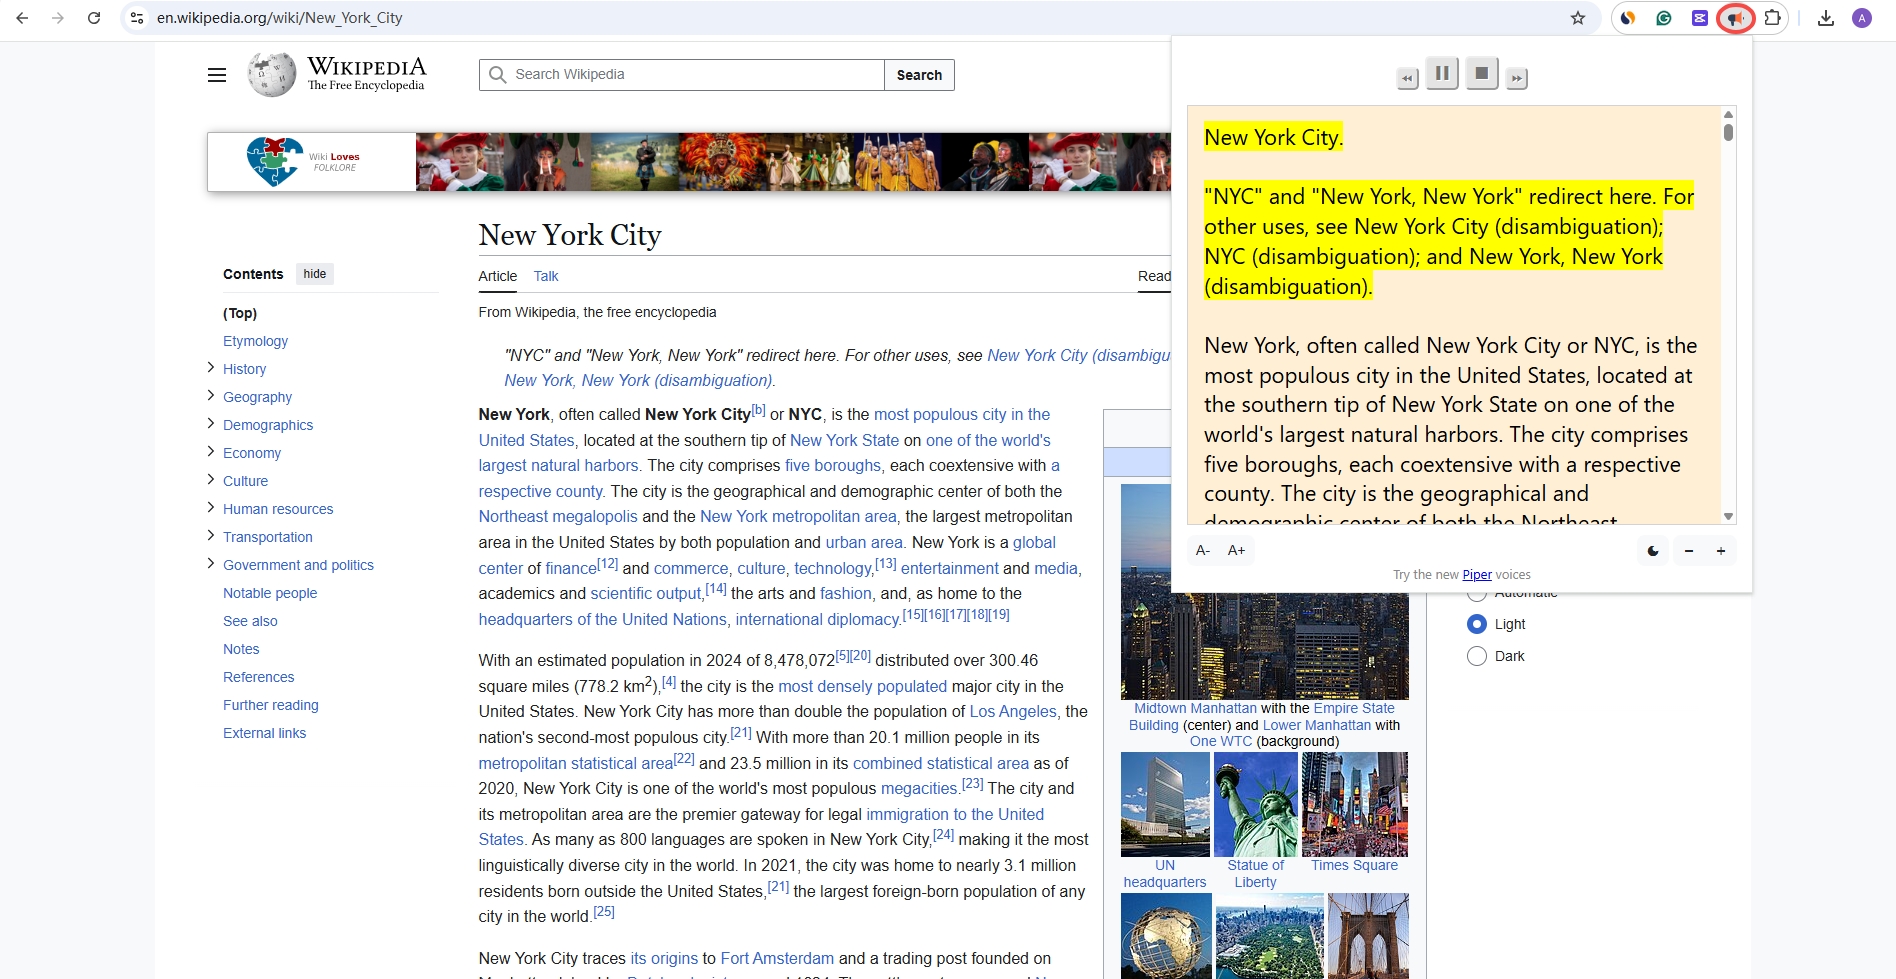Open the Piper voices link
The height and width of the screenshot is (979, 1896).
pyautogui.click(x=1477, y=575)
